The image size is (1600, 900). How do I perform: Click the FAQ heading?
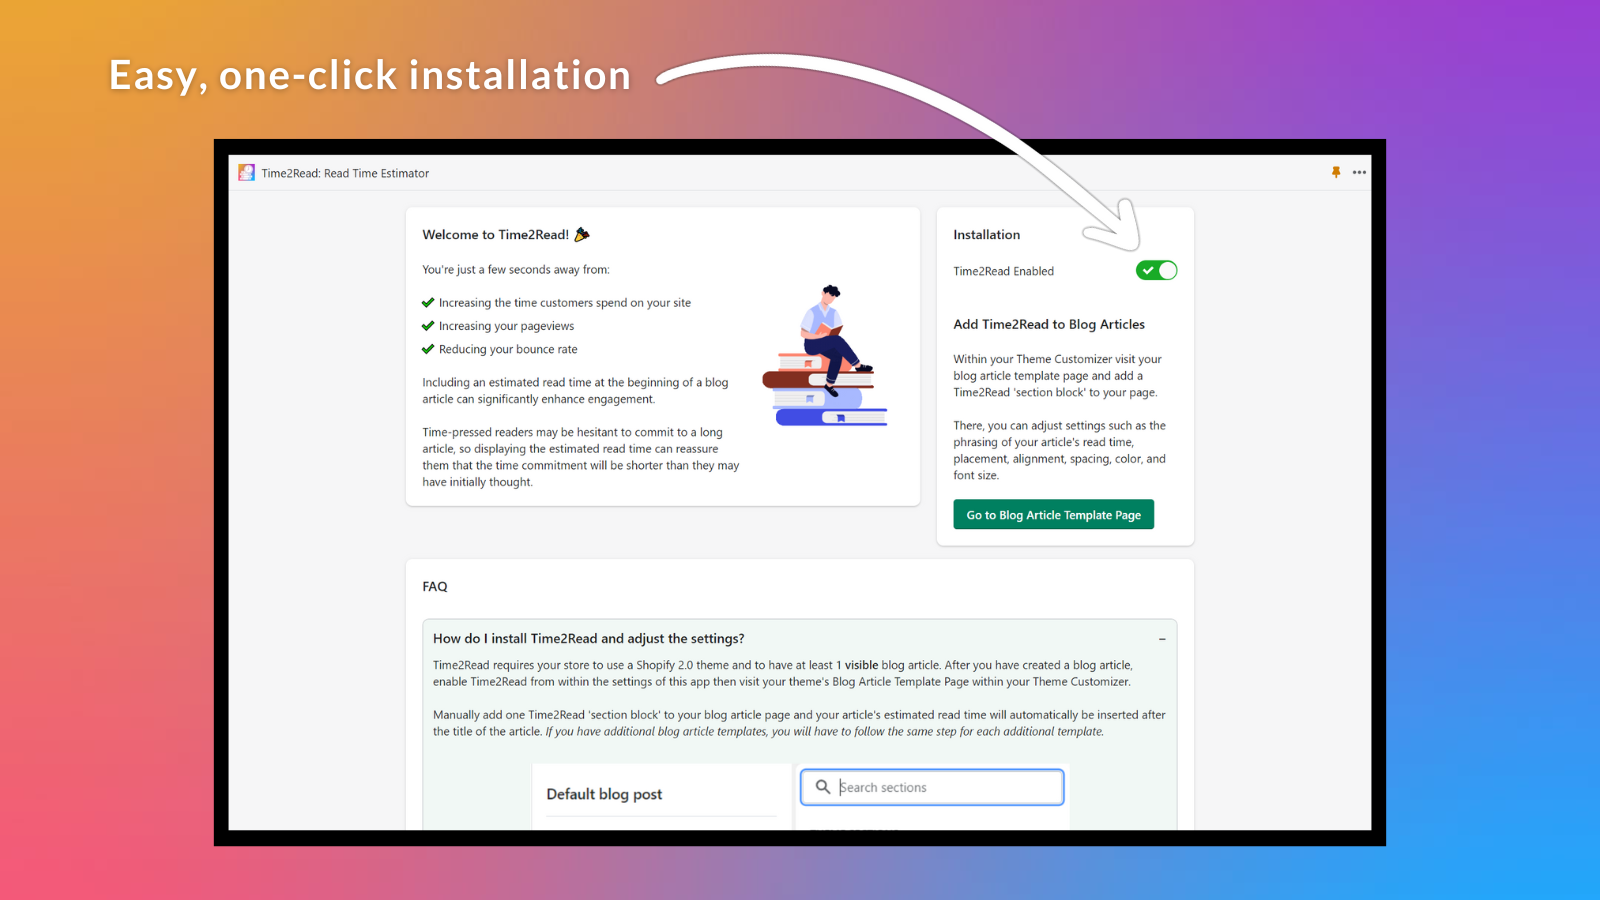click(435, 587)
